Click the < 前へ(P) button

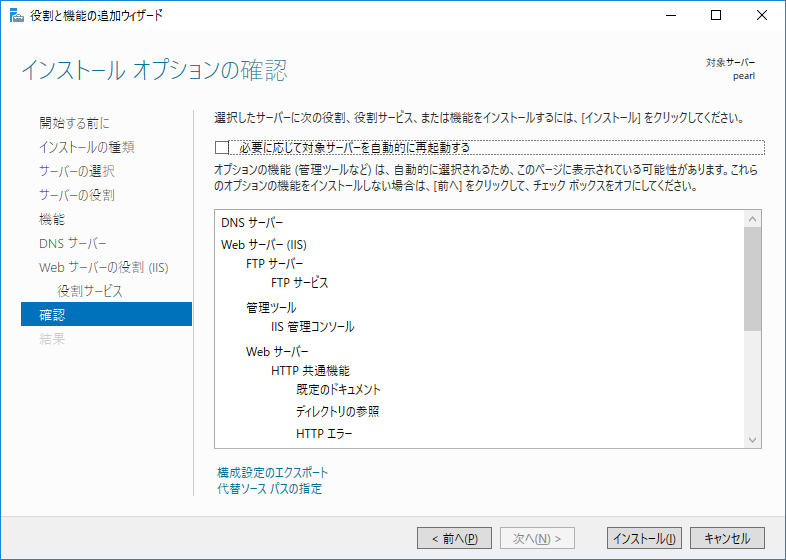pyautogui.click(x=454, y=538)
